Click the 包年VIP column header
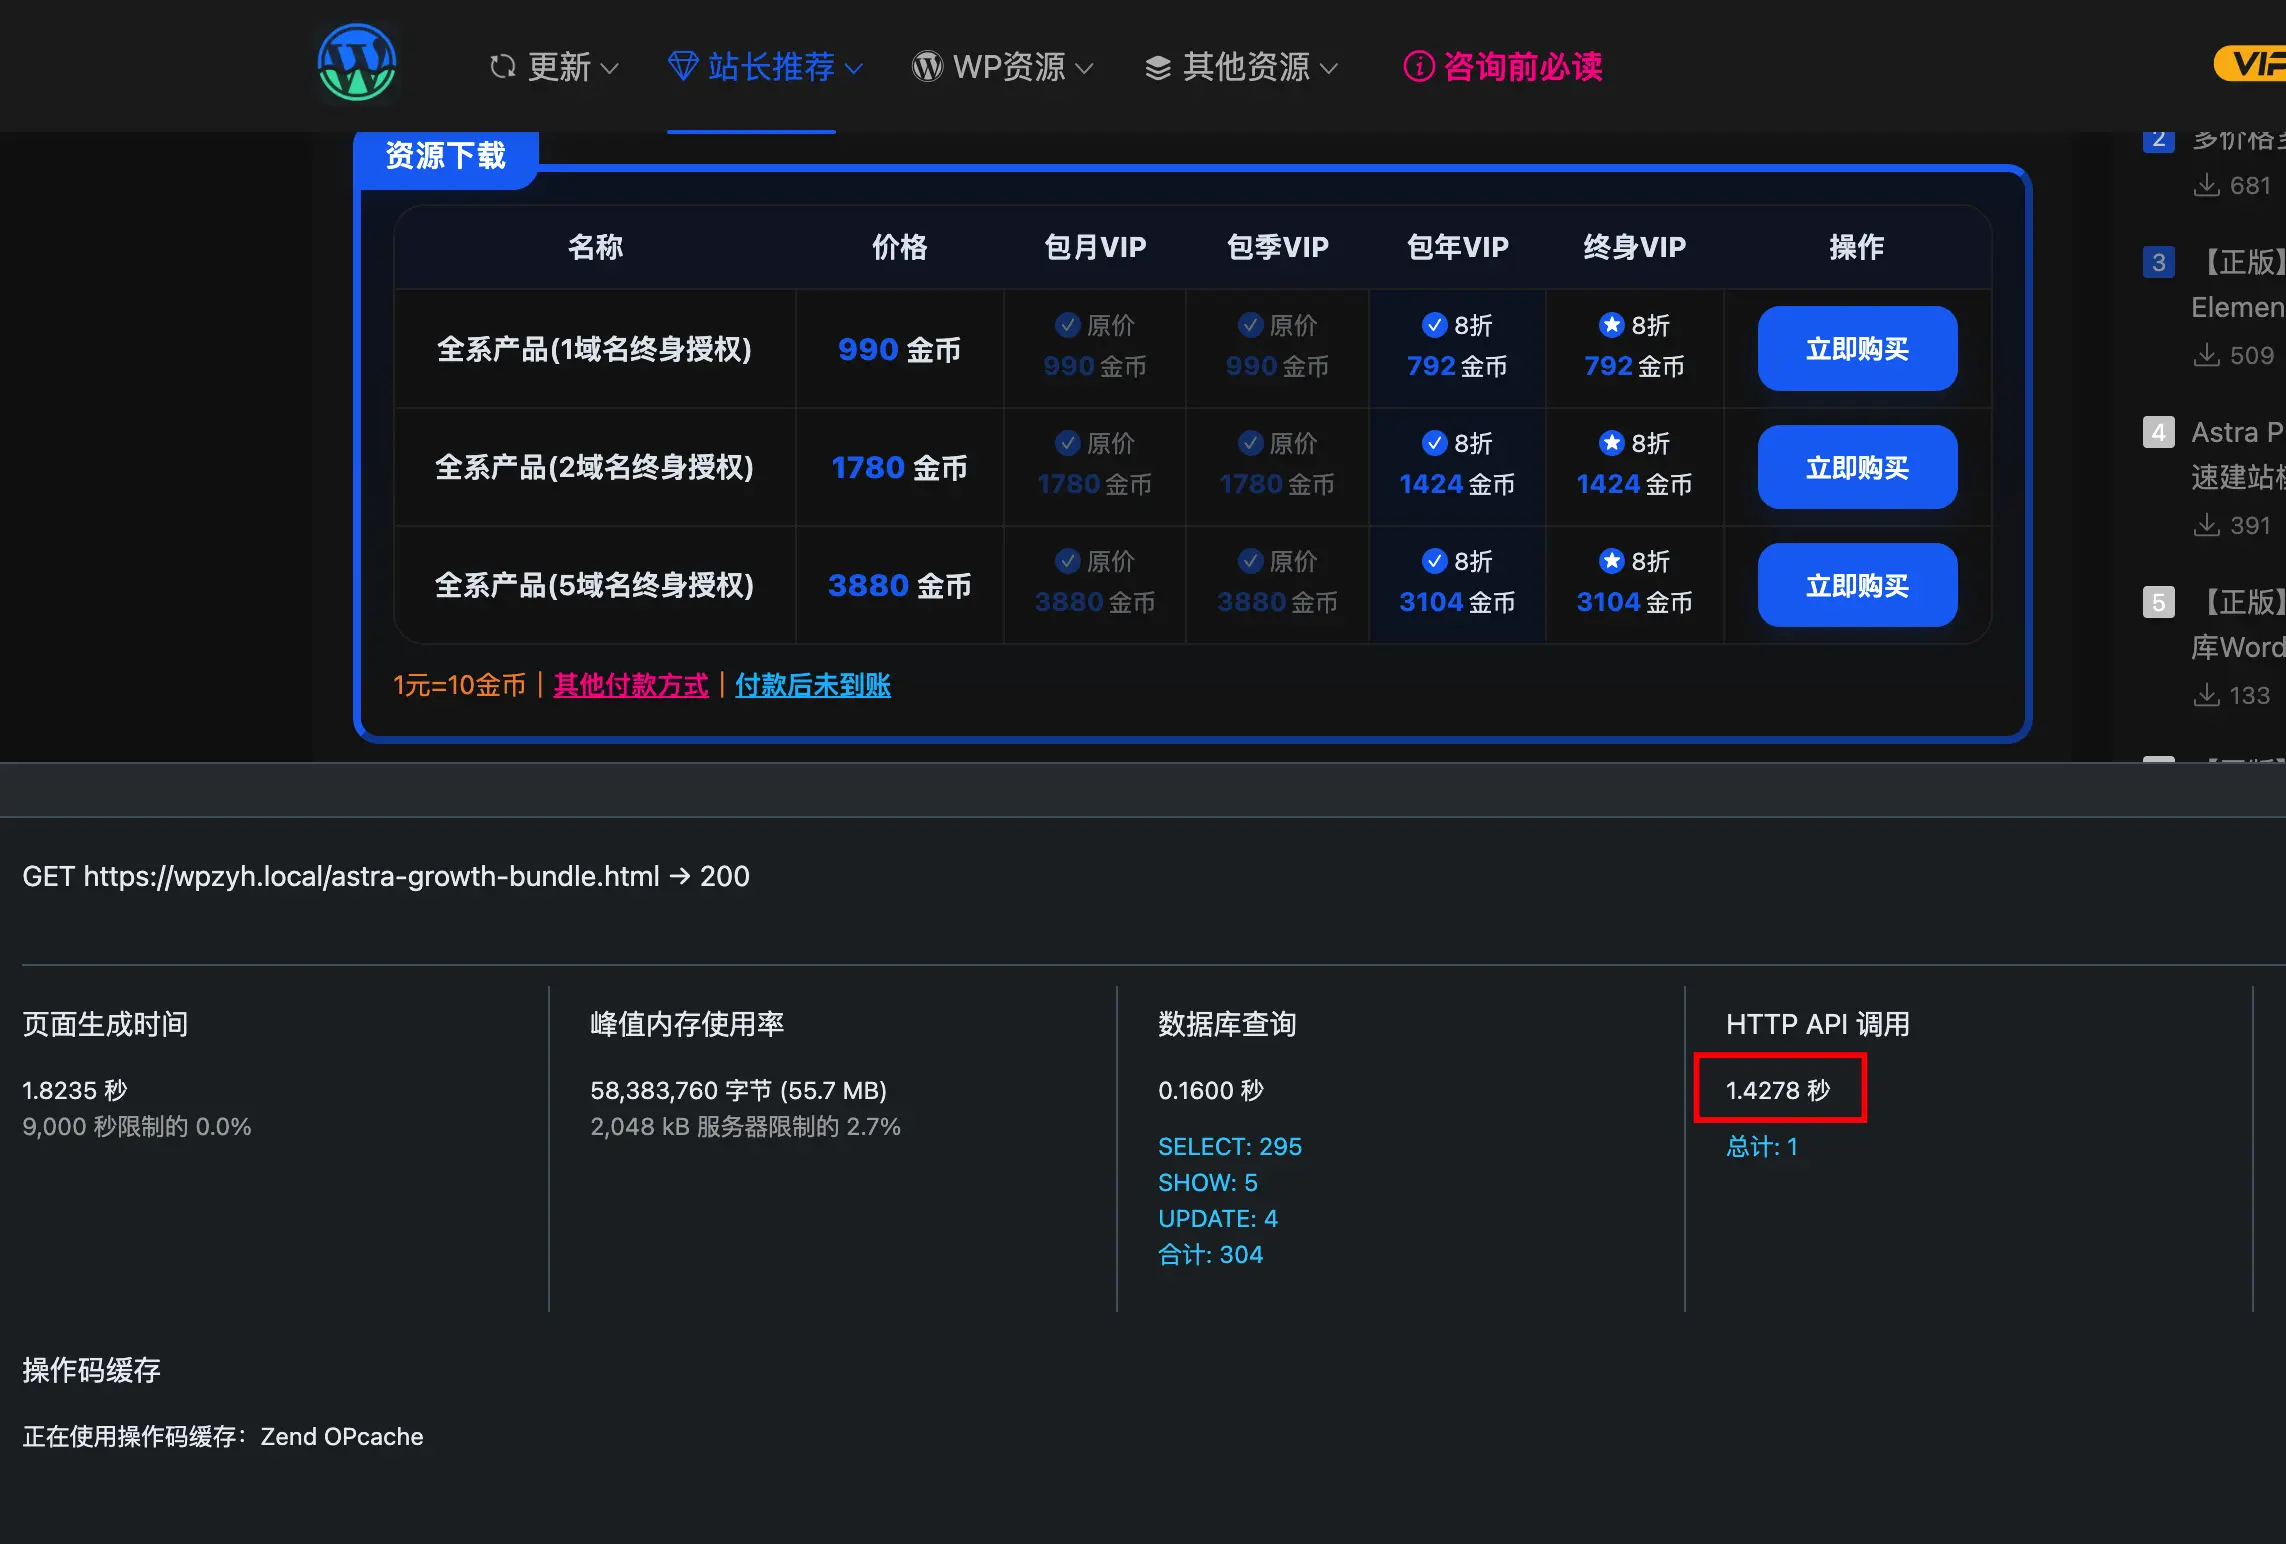Screen dimensions: 2286x1544 (x=1457, y=247)
